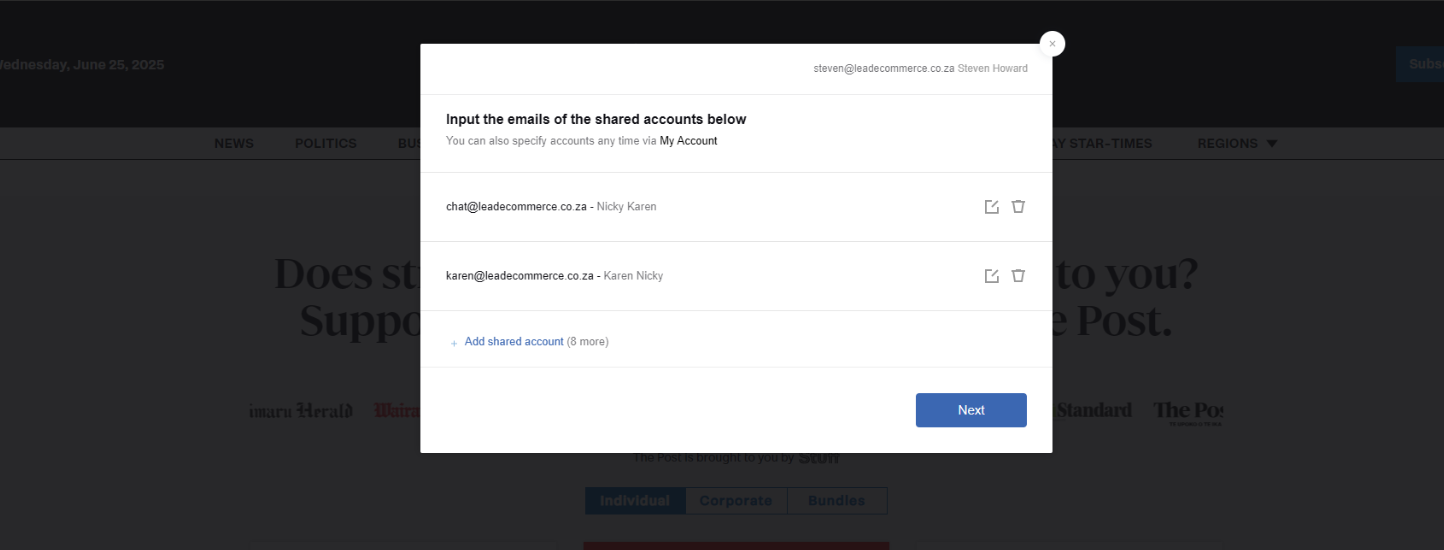Viewport: 1444px width, 550px height.
Task: Go to the News section
Action: [x=234, y=144]
